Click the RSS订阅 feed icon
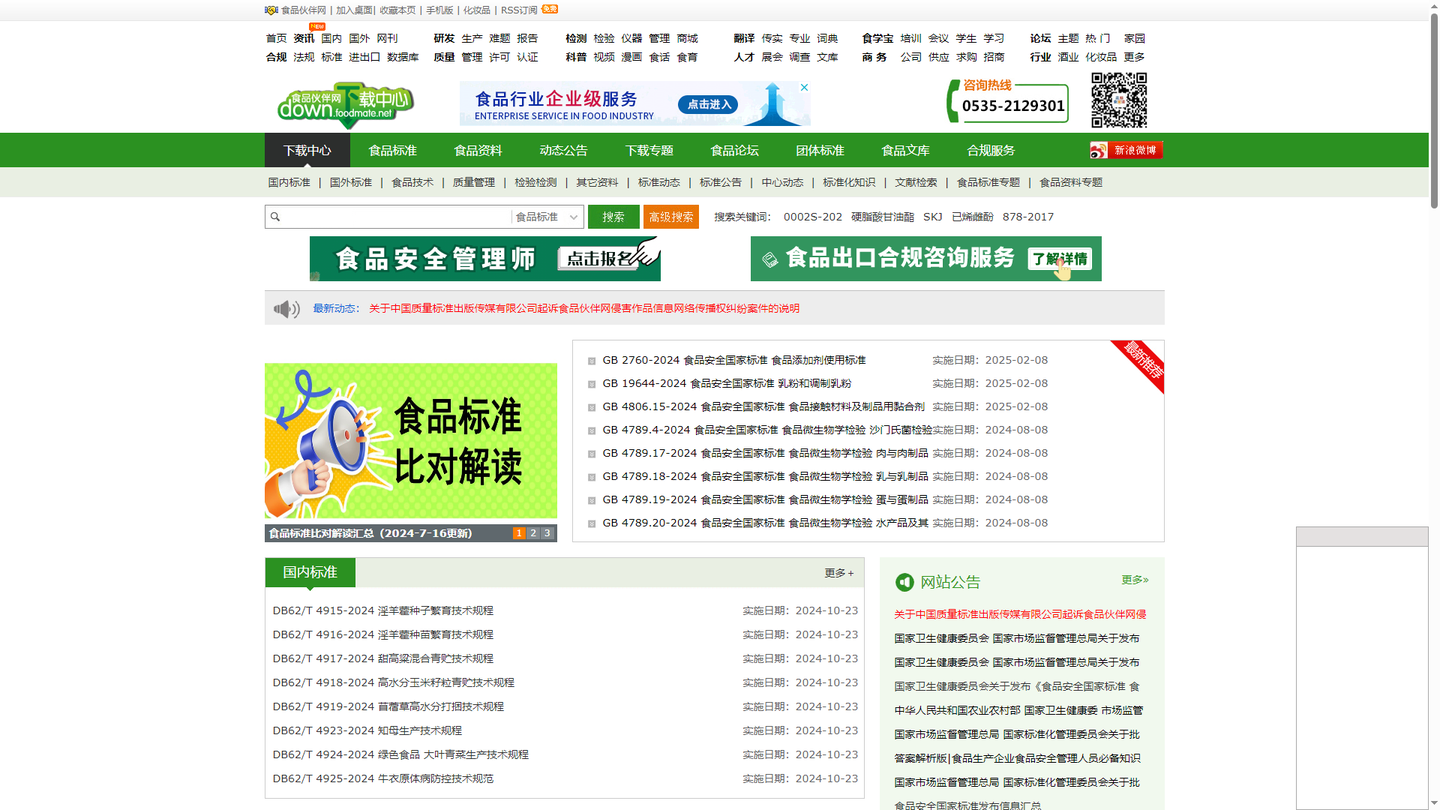This screenshot has width=1440, height=810. pos(550,9)
